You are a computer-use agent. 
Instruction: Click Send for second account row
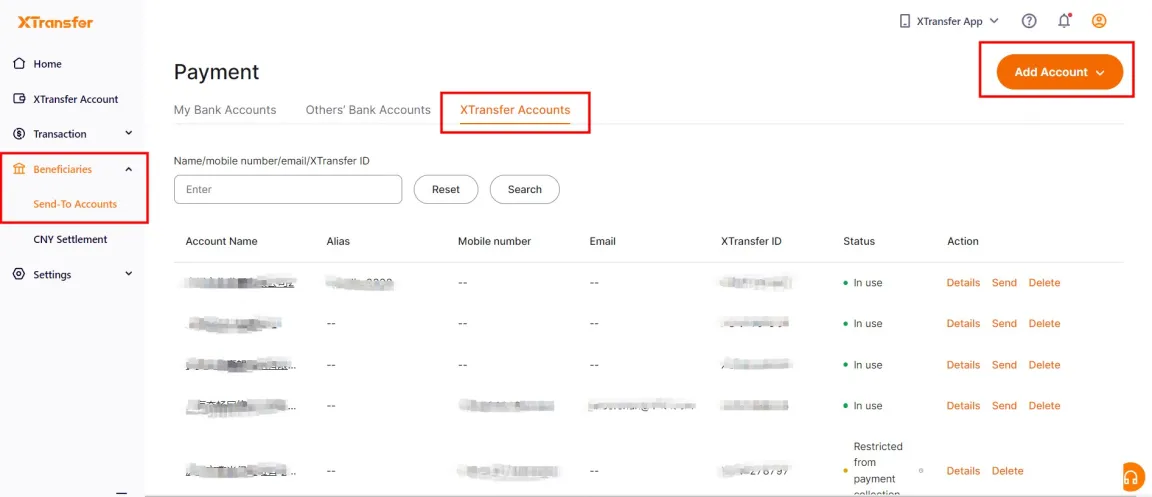[x=1004, y=323]
